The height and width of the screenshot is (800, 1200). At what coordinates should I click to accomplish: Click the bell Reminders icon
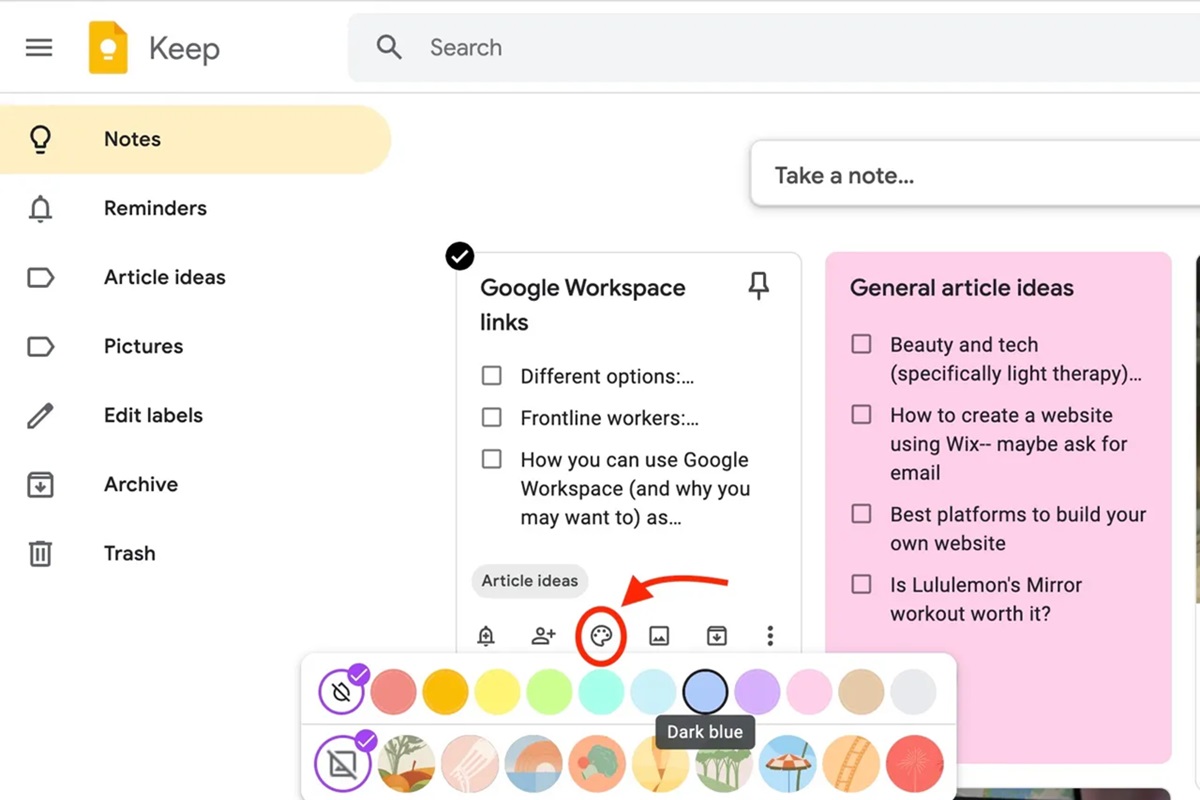tap(40, 208)
